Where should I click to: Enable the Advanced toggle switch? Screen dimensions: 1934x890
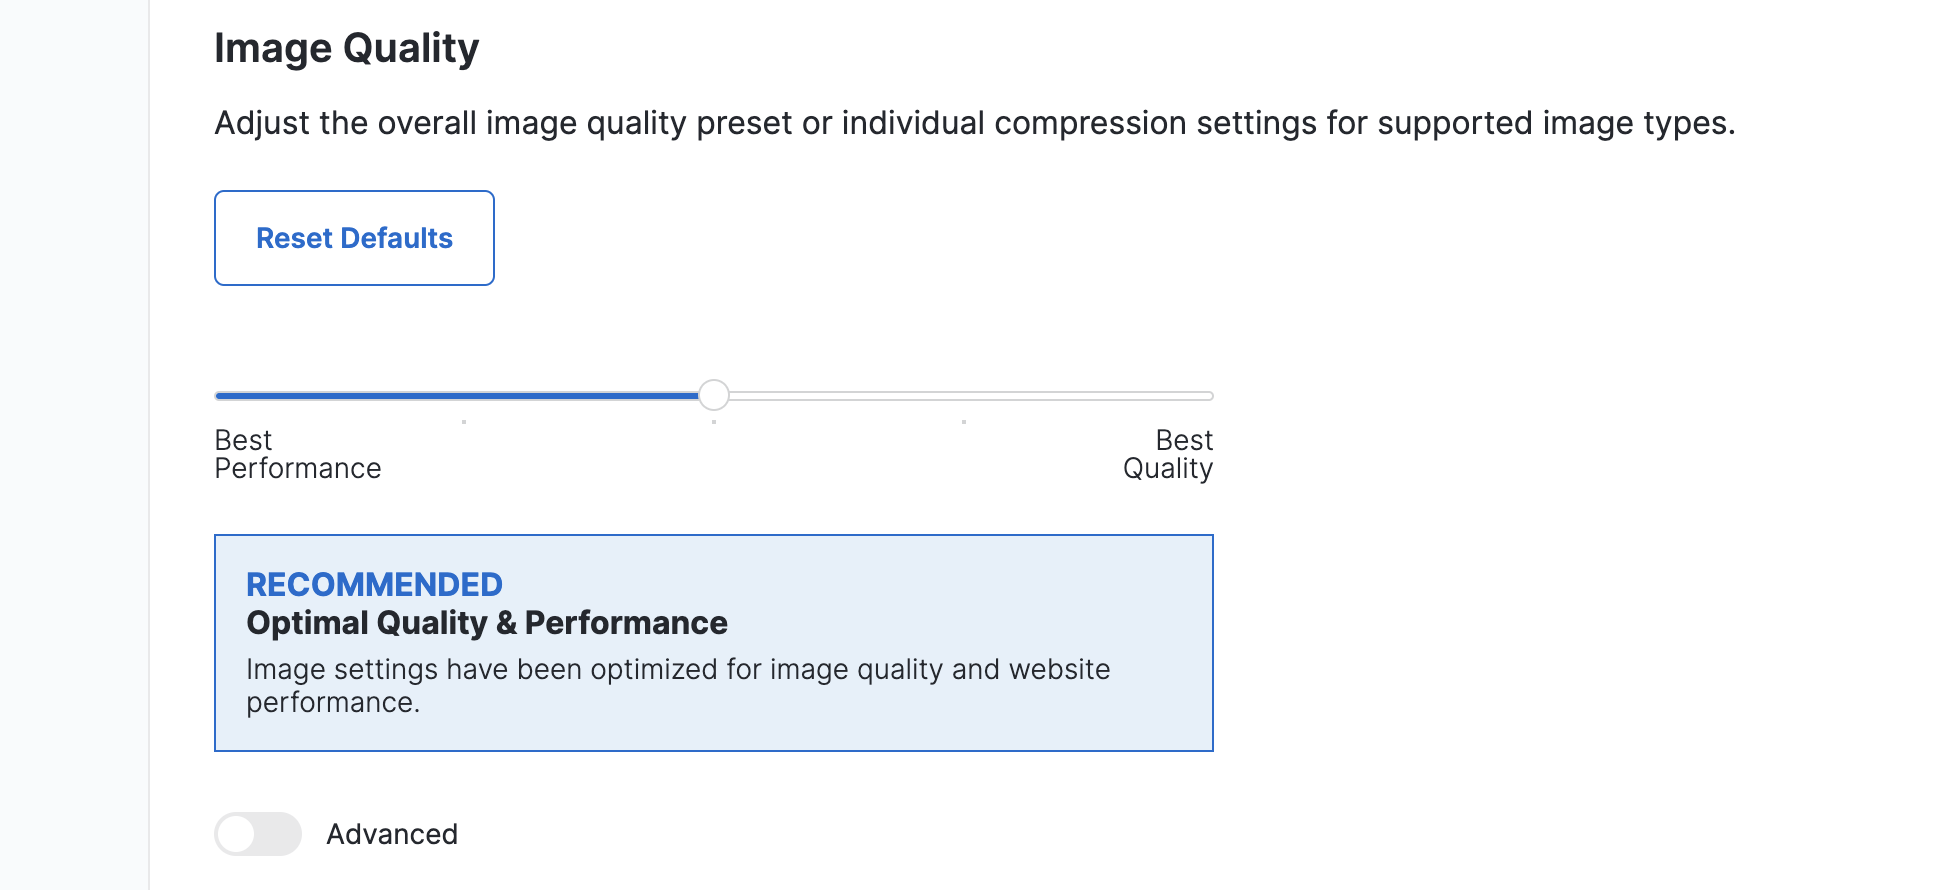click(258, 834)
